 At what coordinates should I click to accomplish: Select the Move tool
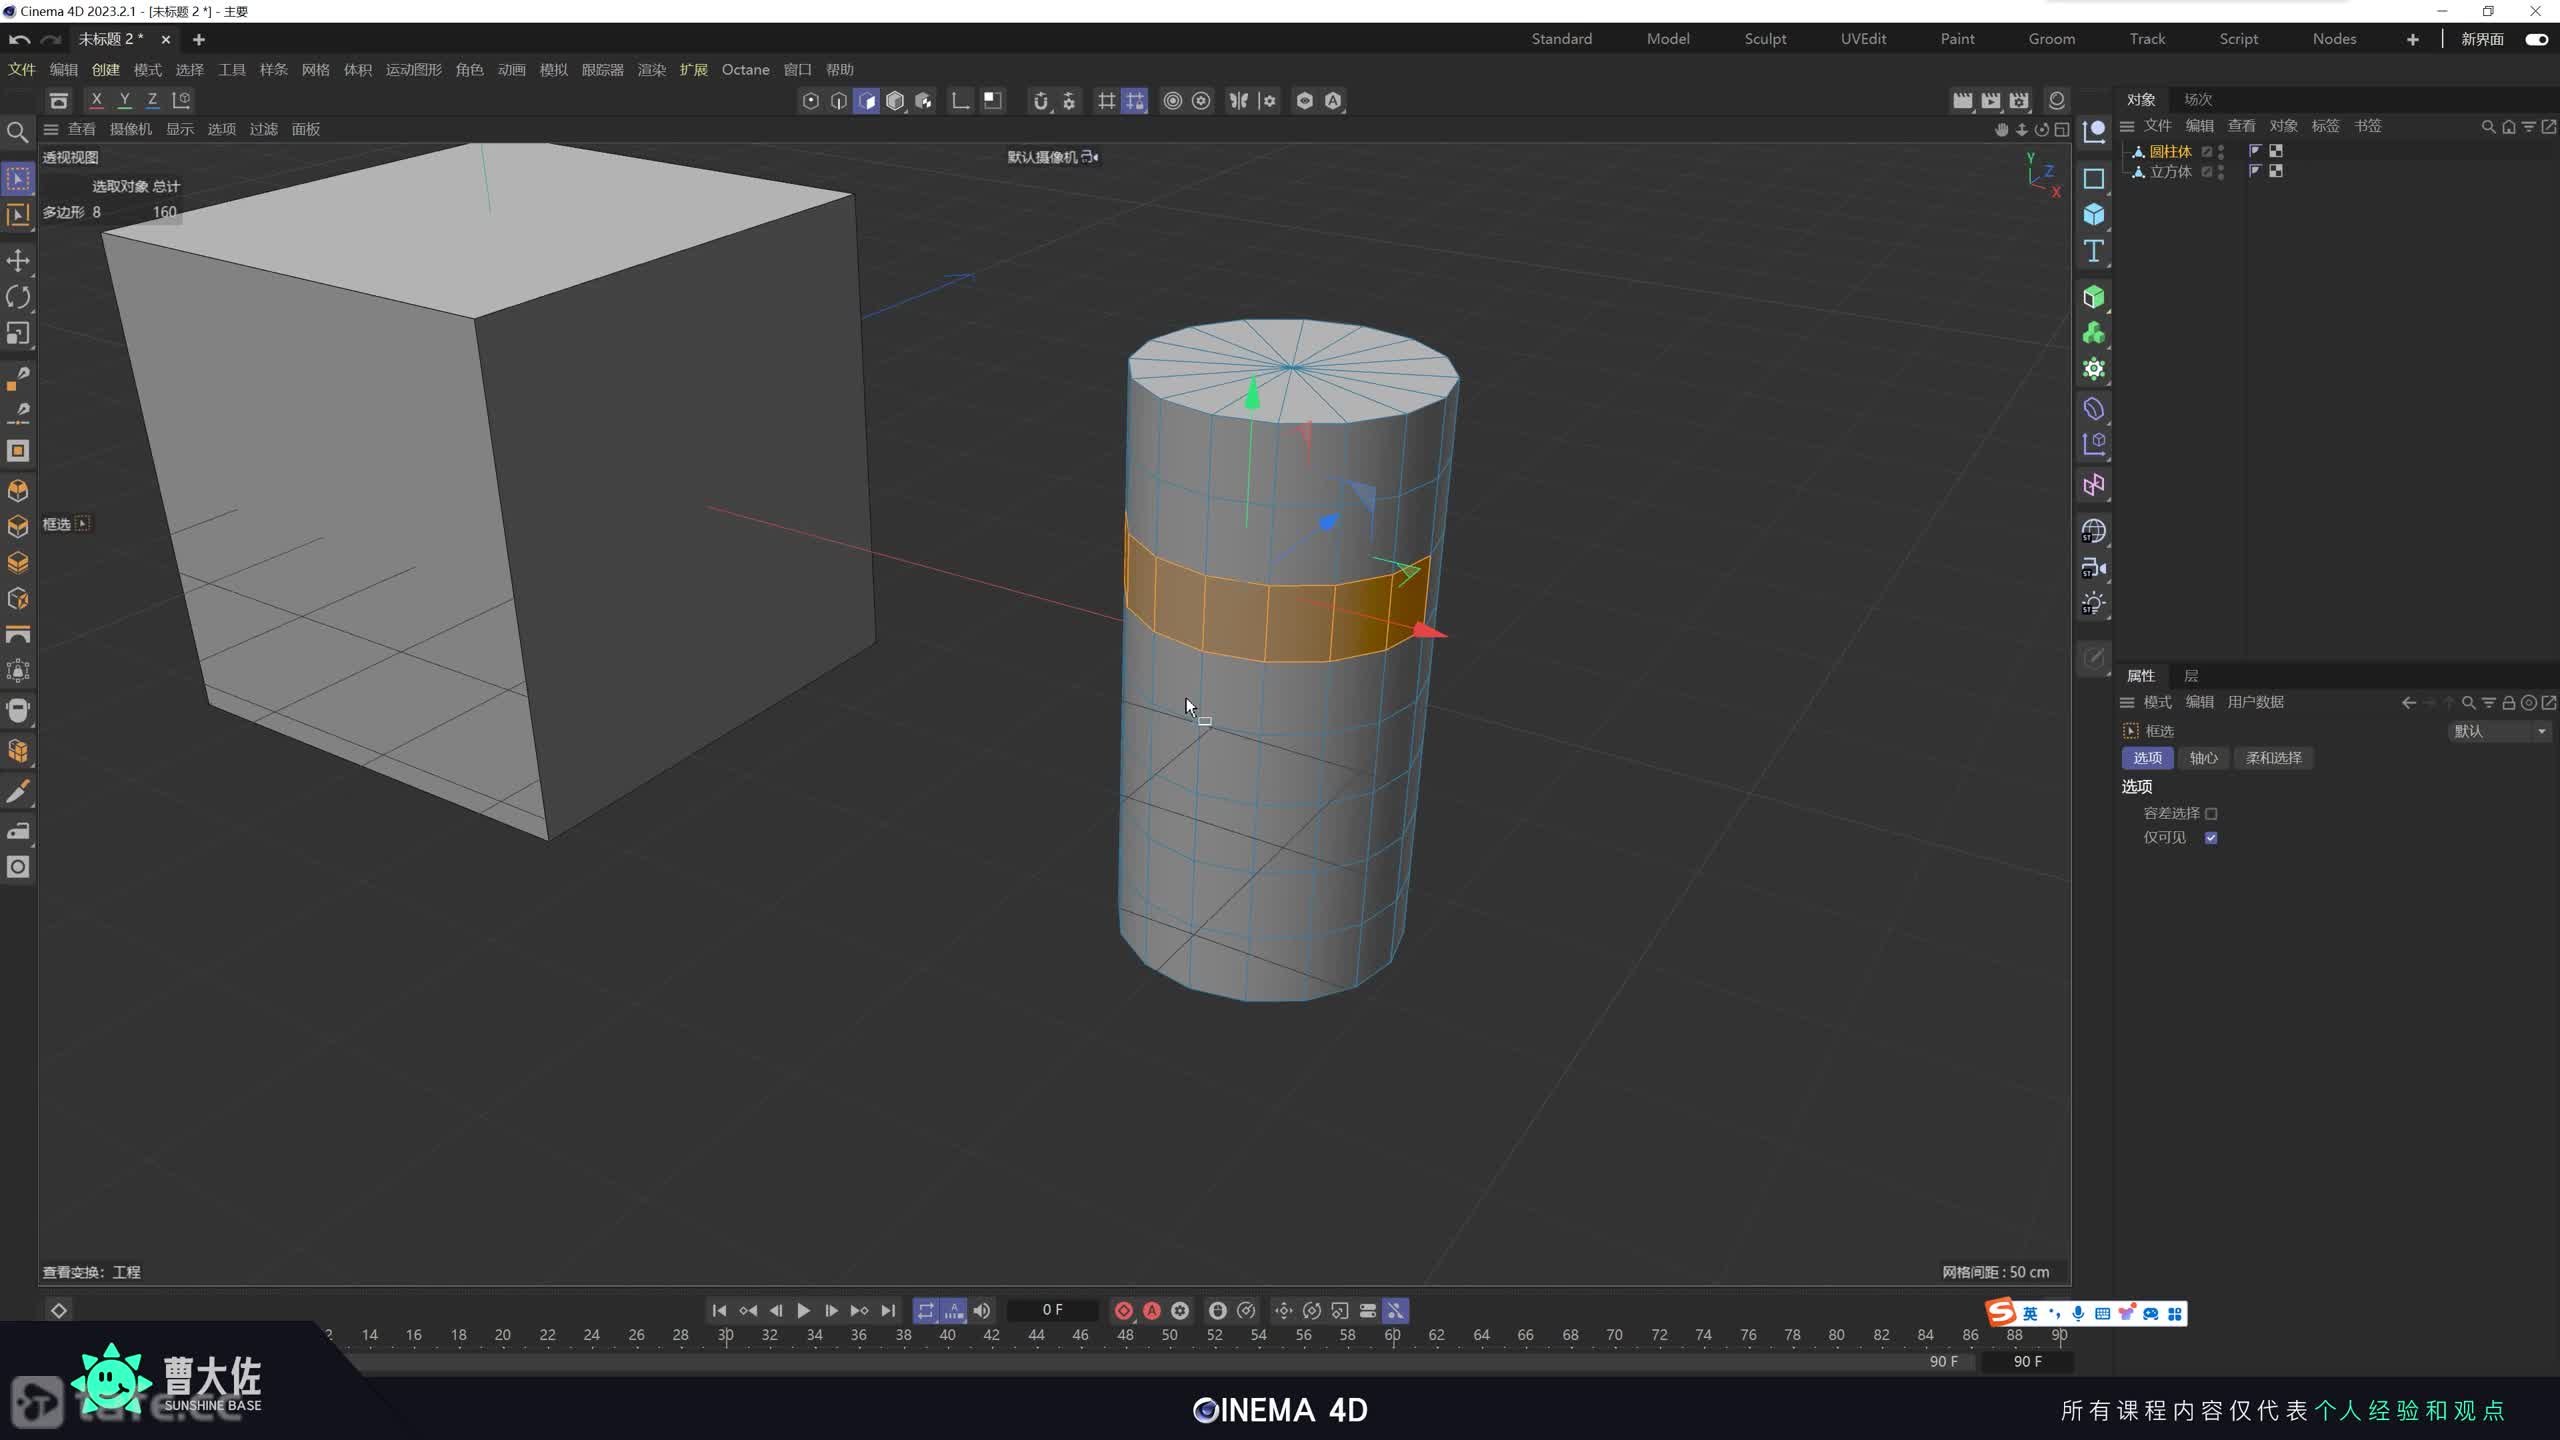18,261
